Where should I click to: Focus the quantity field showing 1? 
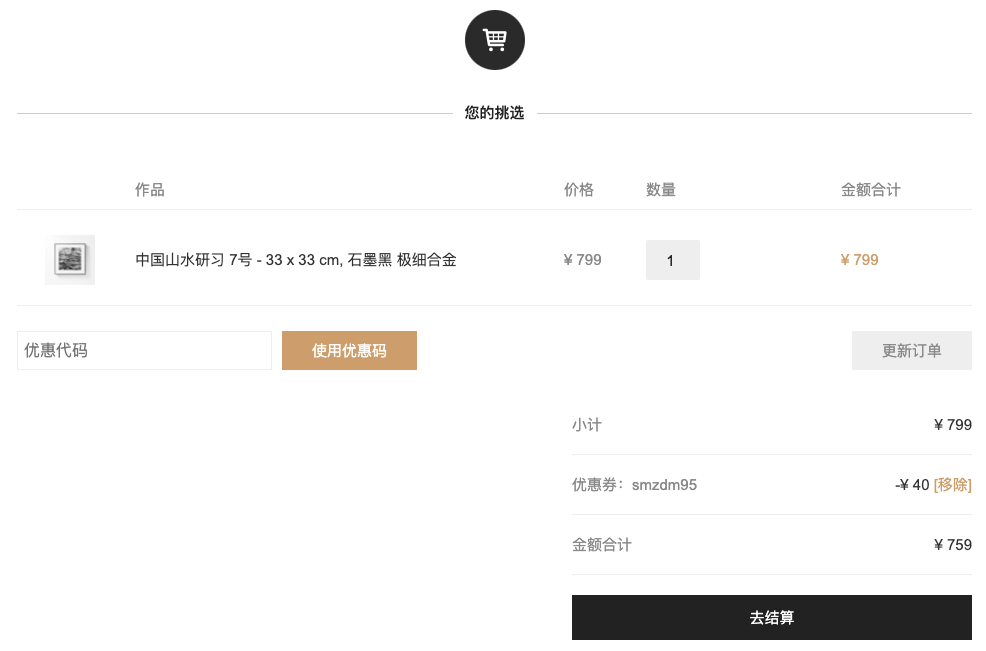click(672, 260)
